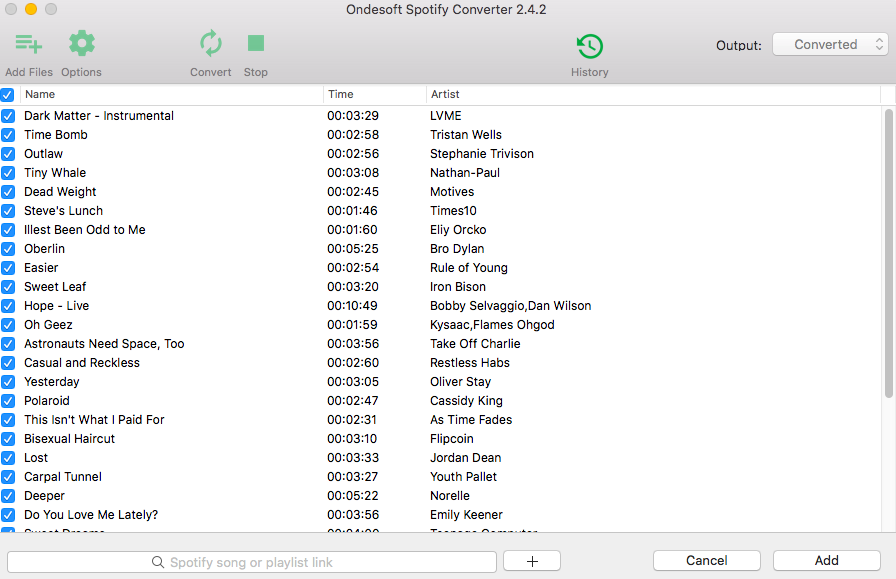Uncheck the Polaroid checkbox

click(8, 401)
